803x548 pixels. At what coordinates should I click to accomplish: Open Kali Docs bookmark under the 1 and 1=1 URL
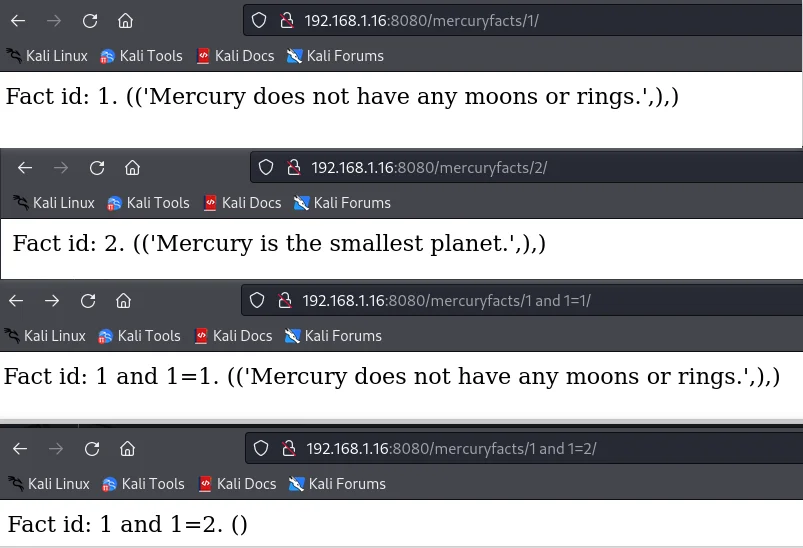coord(237,336)
